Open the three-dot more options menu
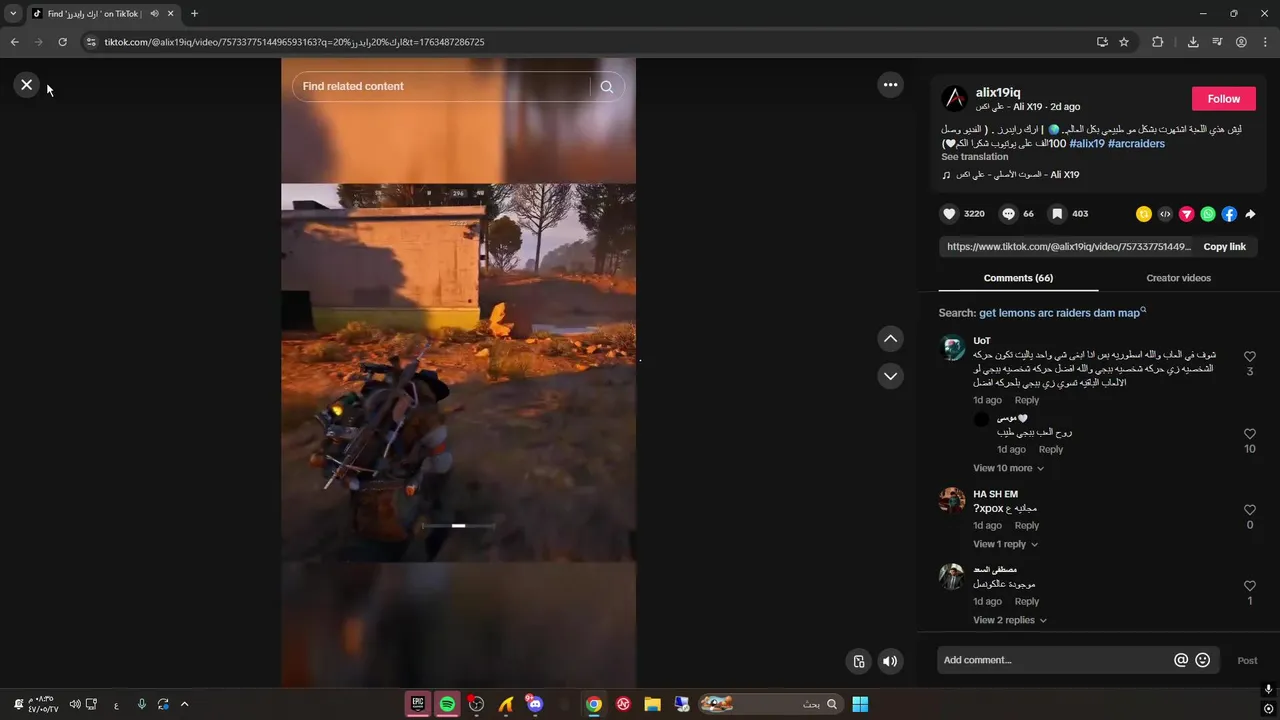This screenshot has height=720, width=1280. click(890, 85)
